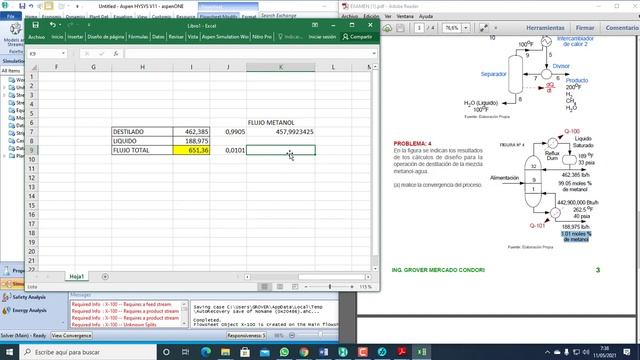640x360 pixels.
Task: Select the cell containing 457,9923425
Action: 281,132
